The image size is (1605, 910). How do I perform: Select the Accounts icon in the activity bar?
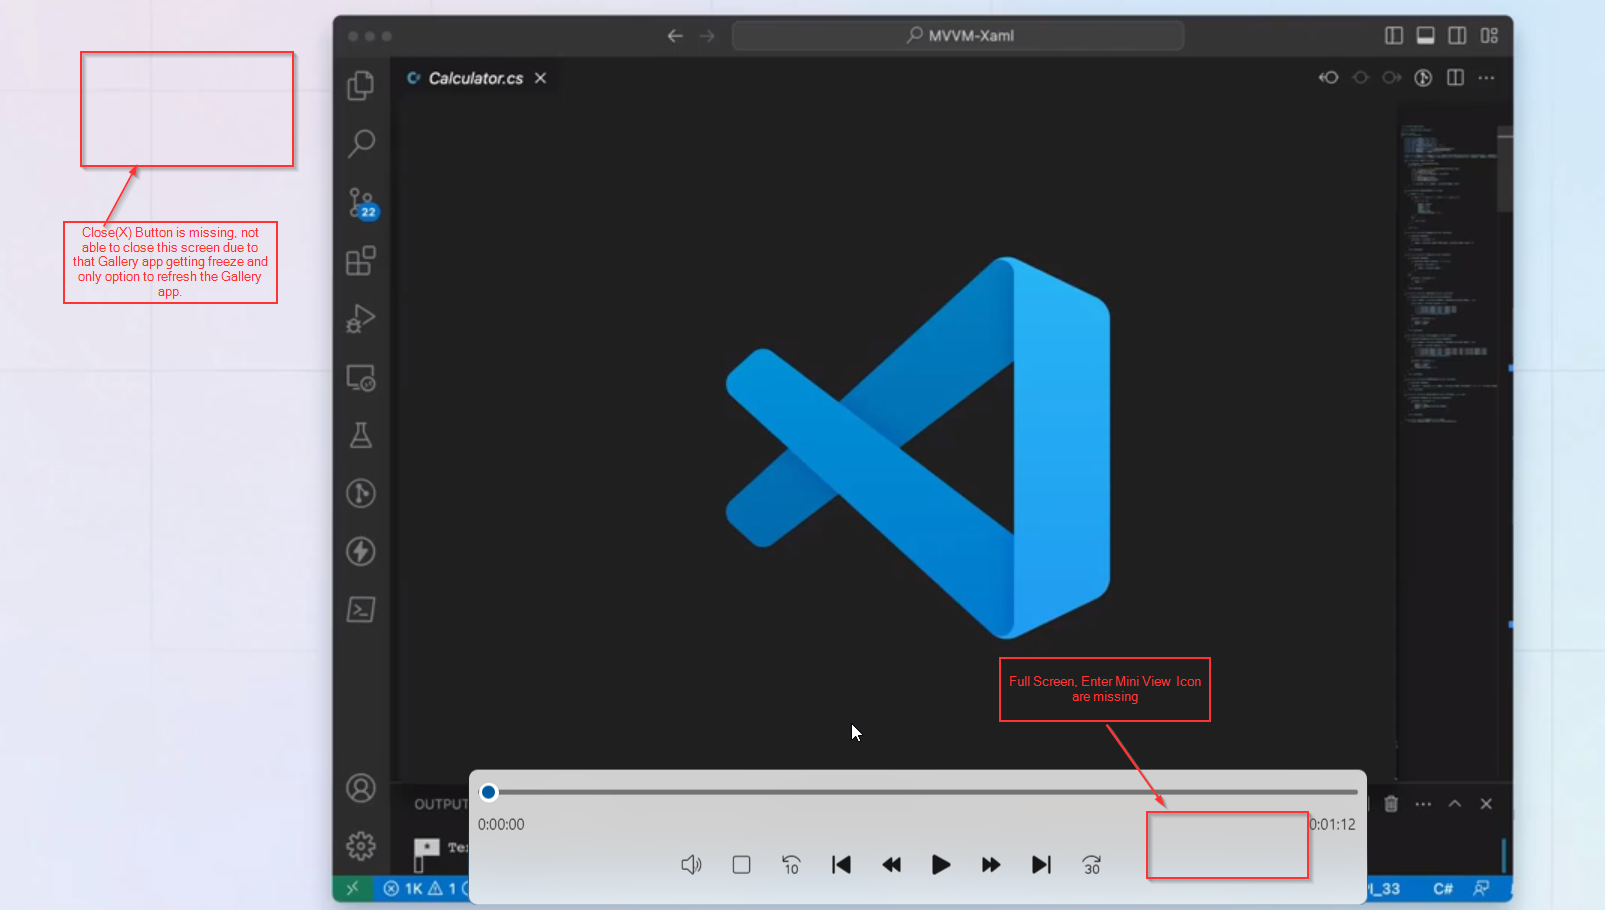click(360, 788)
